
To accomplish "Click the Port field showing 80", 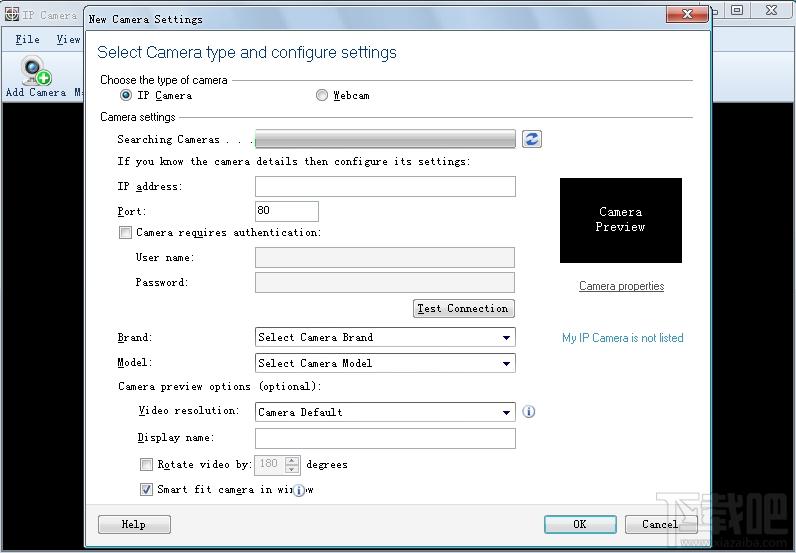I will pyautogui.click(x=287, y=211).
